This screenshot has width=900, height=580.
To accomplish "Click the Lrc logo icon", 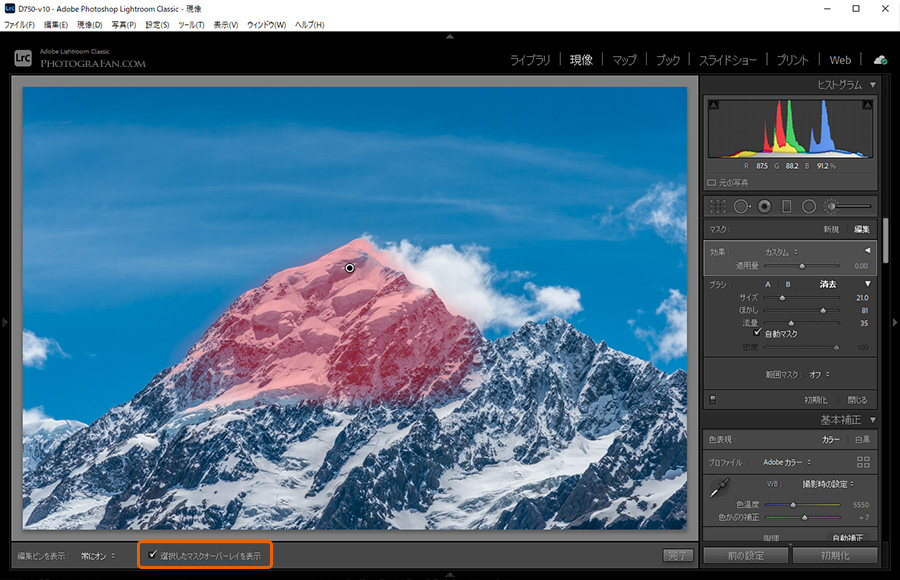I will click(x=23, y=58).
